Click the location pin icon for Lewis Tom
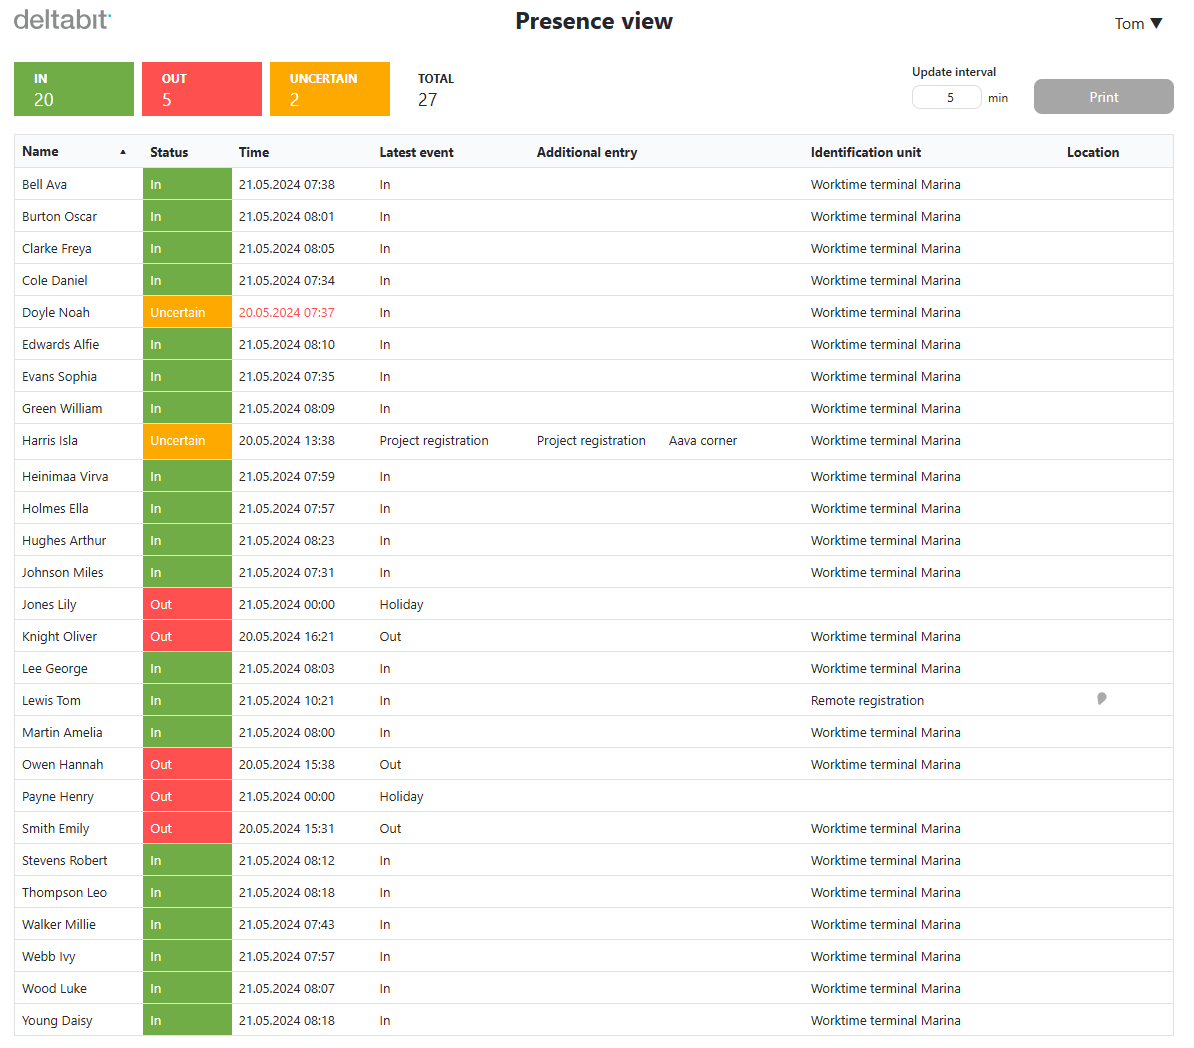This screenshot has width=1194, height=1048. [1101, 698]
